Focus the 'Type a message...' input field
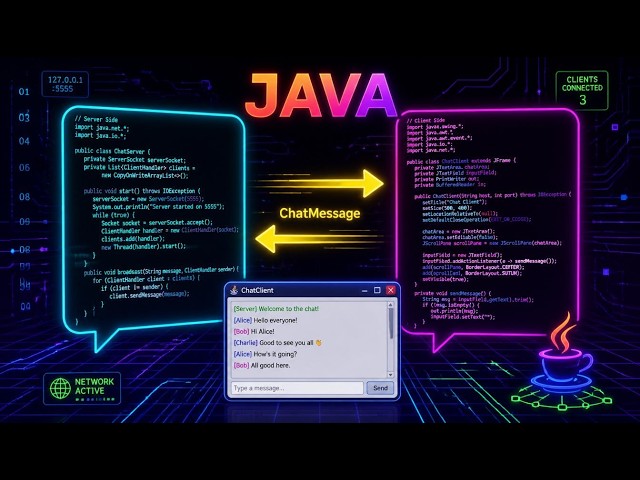 click(297, 388)
